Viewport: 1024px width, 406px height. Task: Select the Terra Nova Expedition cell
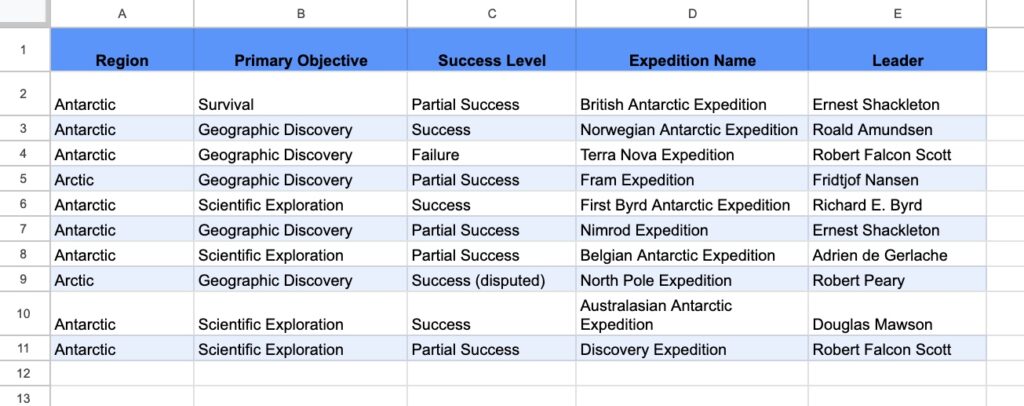click(x=657, y=155)
